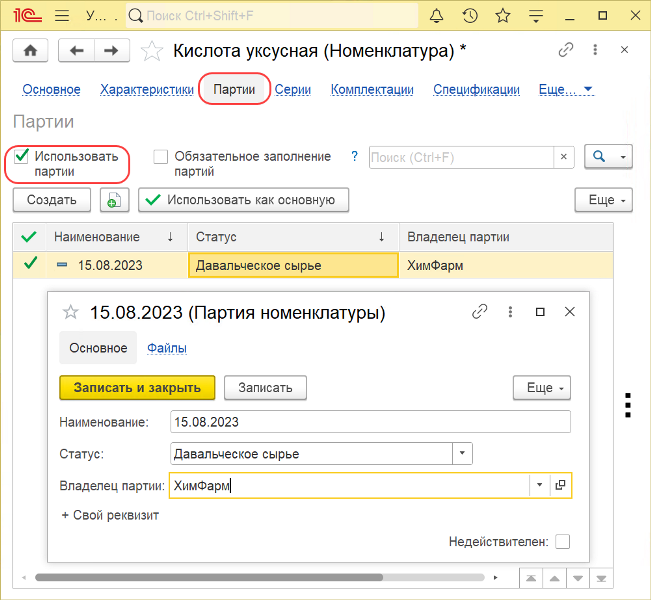This screenshot has height=600, width=651.
Task: Open favorites star in title bar
Action: pyautogui.click(x=503, y=16)
